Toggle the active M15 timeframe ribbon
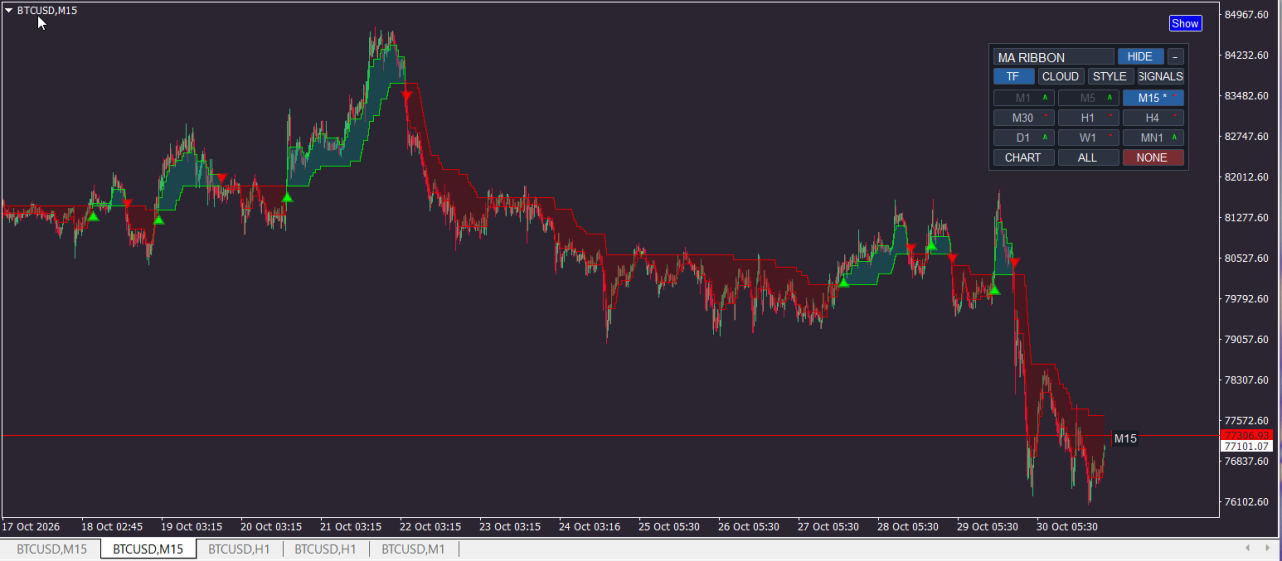Image resolution: width=1282 pixels, height=561 pixels. [x=1153, y=98]
